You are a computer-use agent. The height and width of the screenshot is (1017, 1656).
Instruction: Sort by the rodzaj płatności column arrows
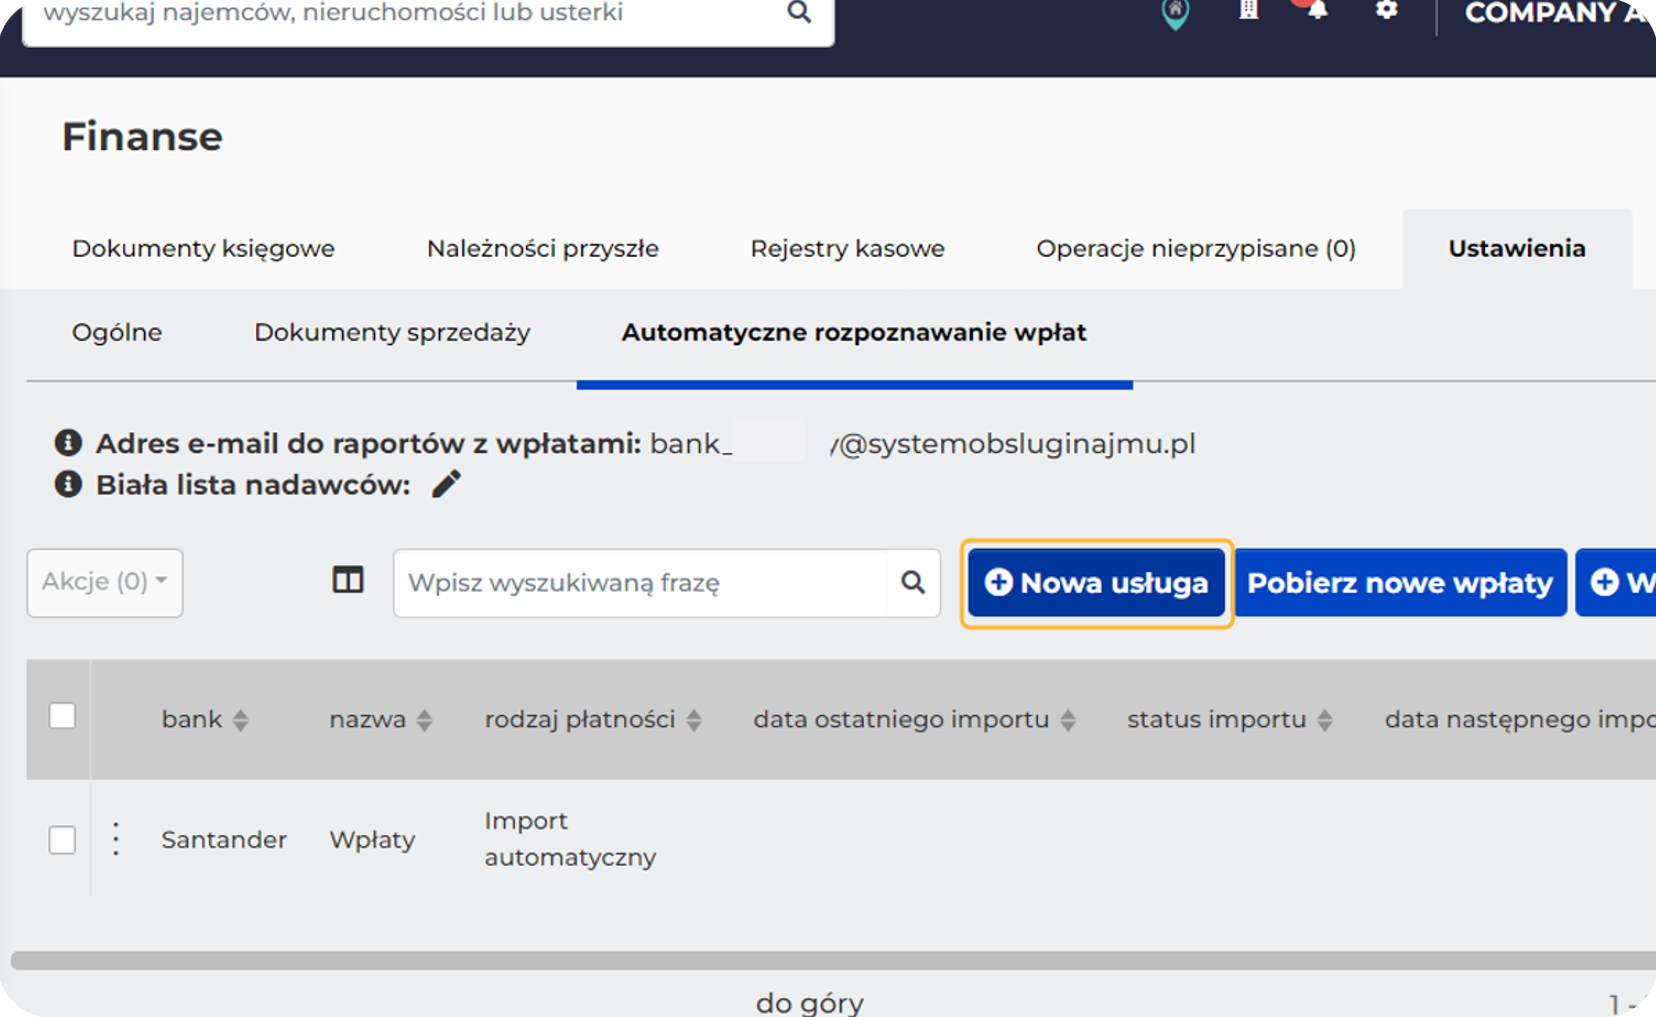694,720
